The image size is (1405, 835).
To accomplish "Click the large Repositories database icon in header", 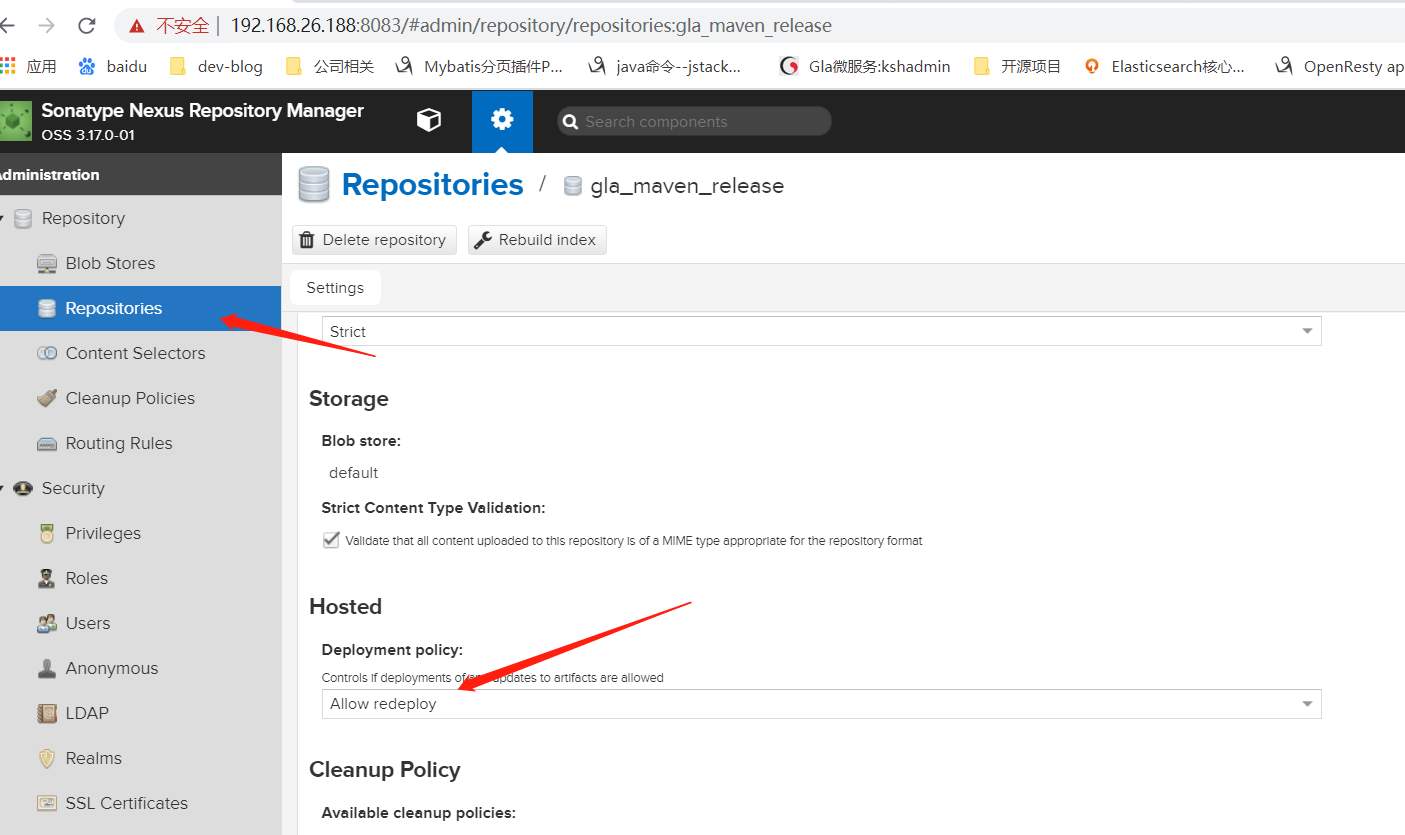I will (313, 185).
